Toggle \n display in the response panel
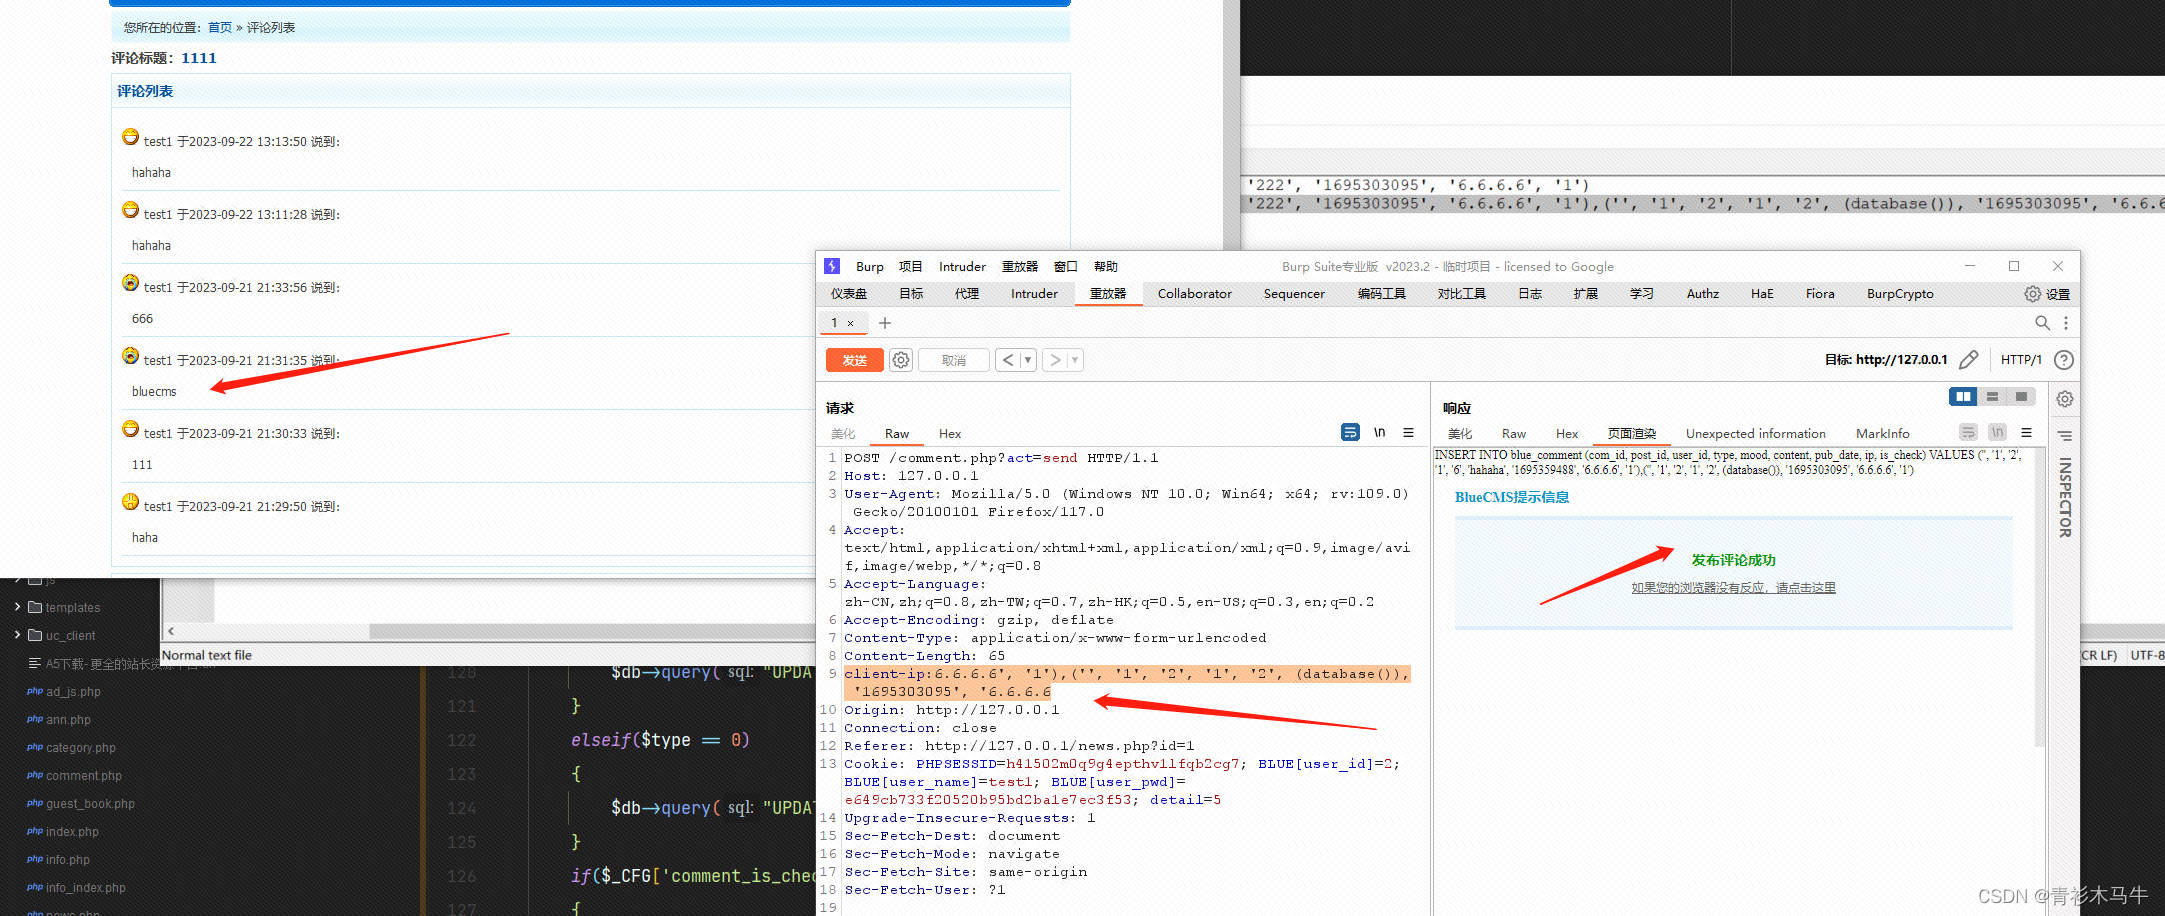This screenshot has width=2165, height=916. click(x=1997, y=432)
